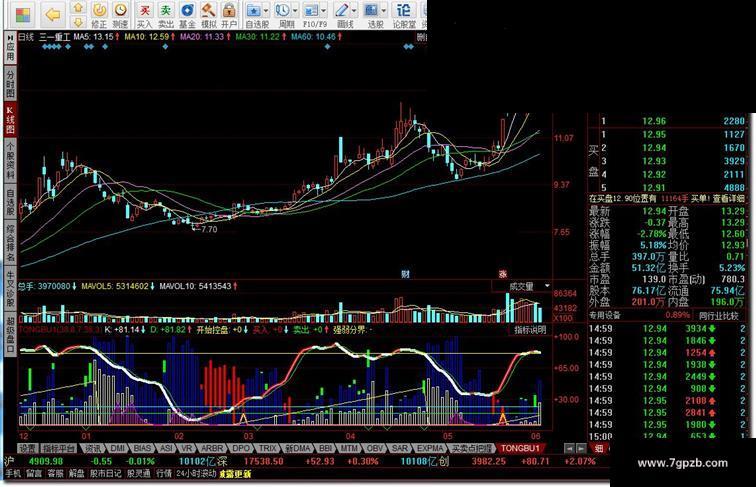Select the BIAS indicator tab
This screenshot has width=756, height=487.
tap(142, 448)
